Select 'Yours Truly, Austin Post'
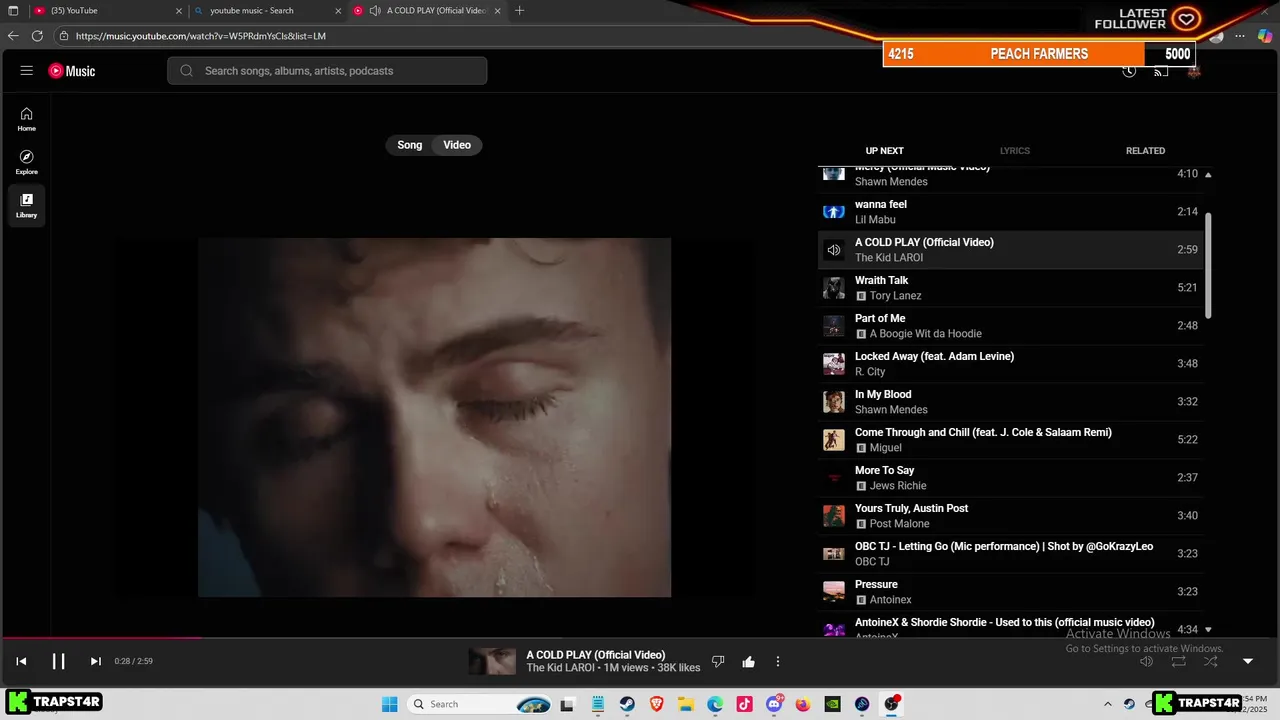 (1010, 516)
